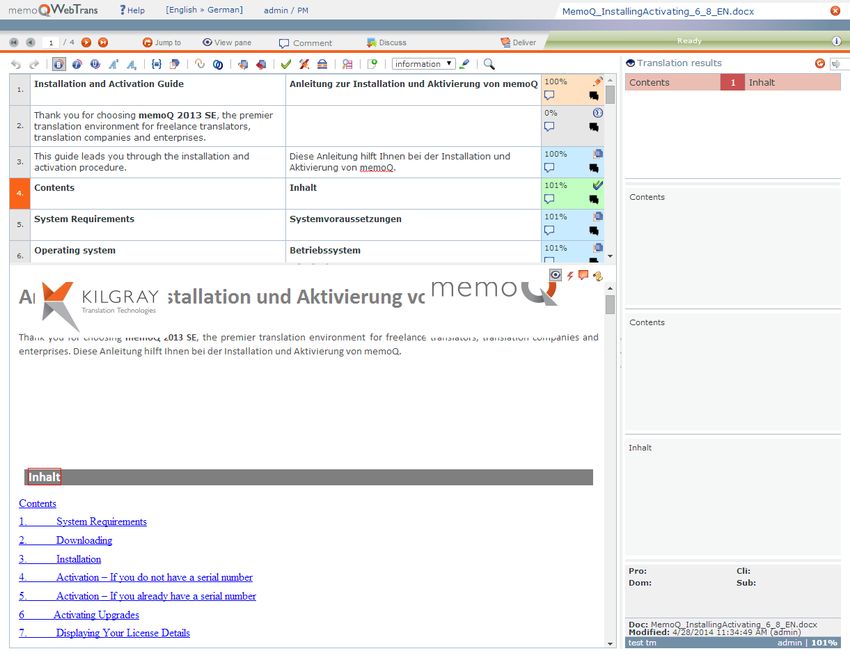This screenshot has width=850, height=658.
Task: Click the orange speech bubble preview icon
Action: (583, 275)
